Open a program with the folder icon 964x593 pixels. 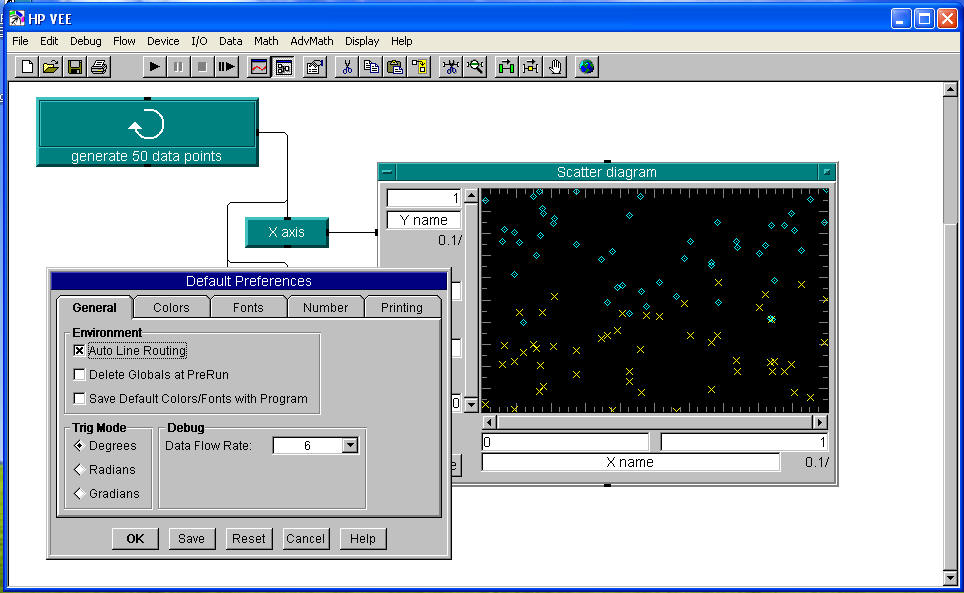50,67
